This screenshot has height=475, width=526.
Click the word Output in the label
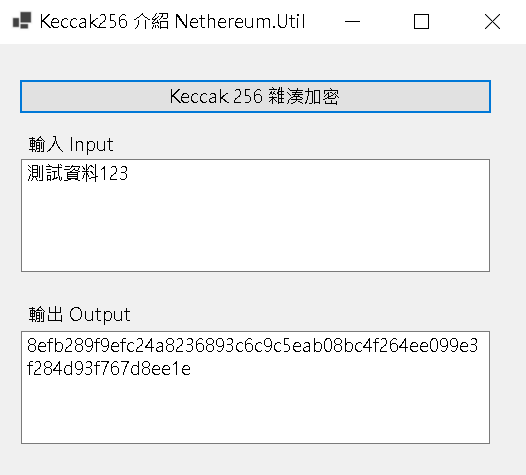pos(100,315)
